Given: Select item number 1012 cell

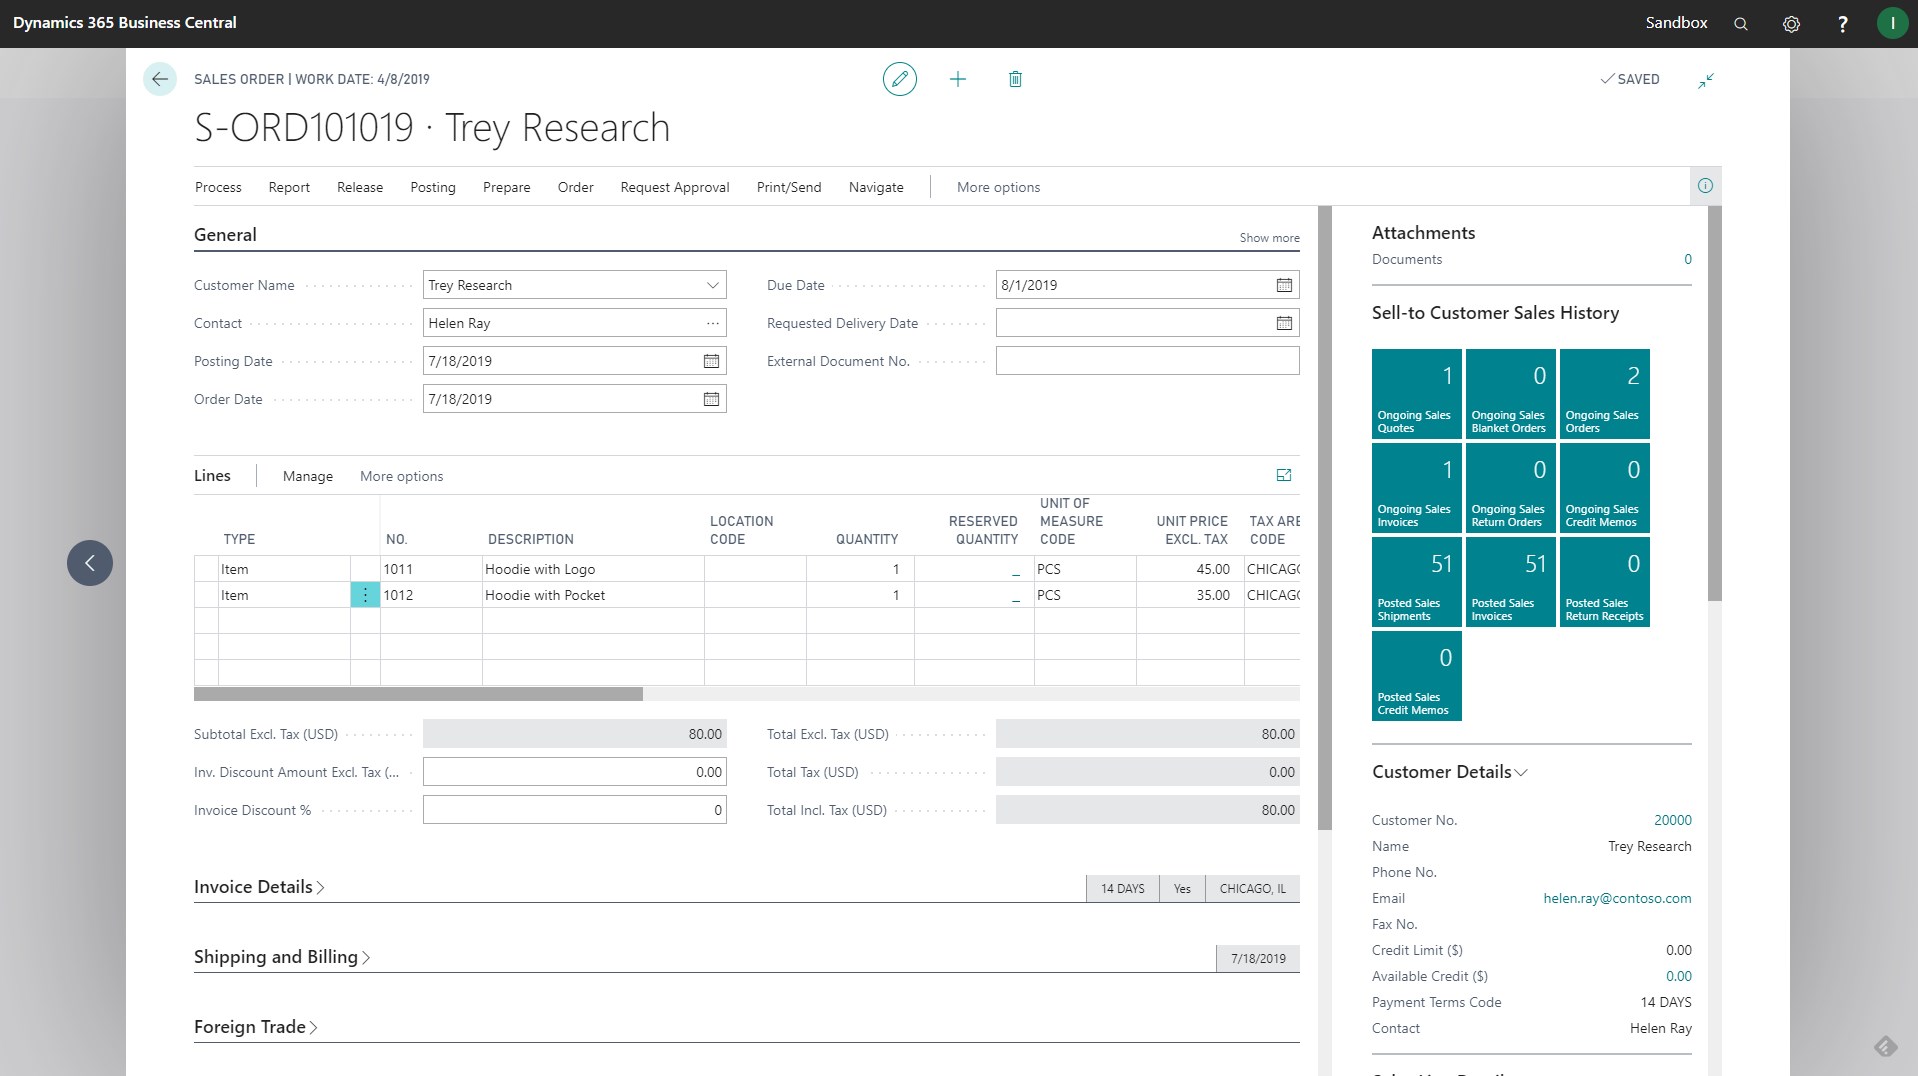Looking at the screenshot, I should click(x=431, y=595).
